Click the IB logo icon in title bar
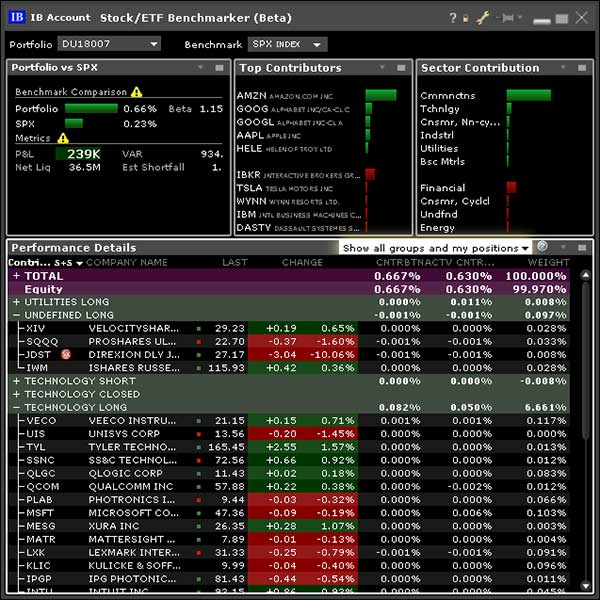The image size is (600, 600). point(17,17)
